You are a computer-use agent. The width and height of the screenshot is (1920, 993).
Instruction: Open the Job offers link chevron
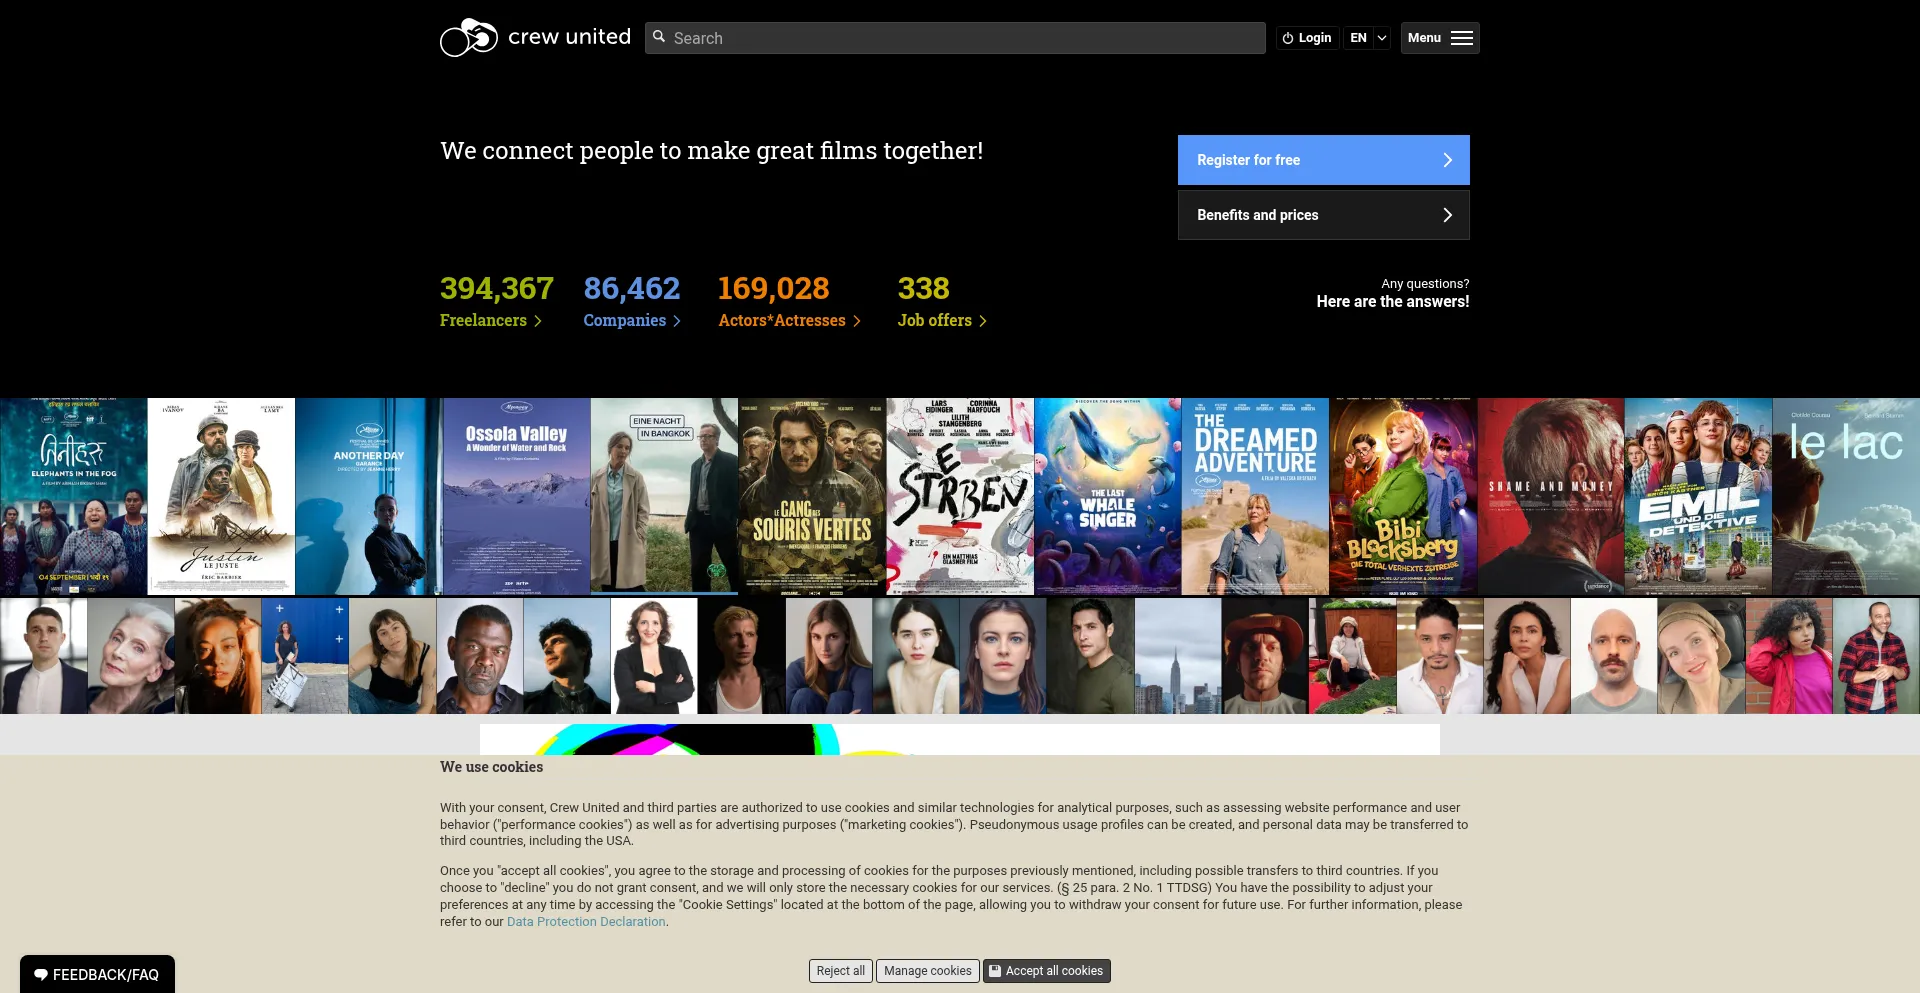(983, 321)
